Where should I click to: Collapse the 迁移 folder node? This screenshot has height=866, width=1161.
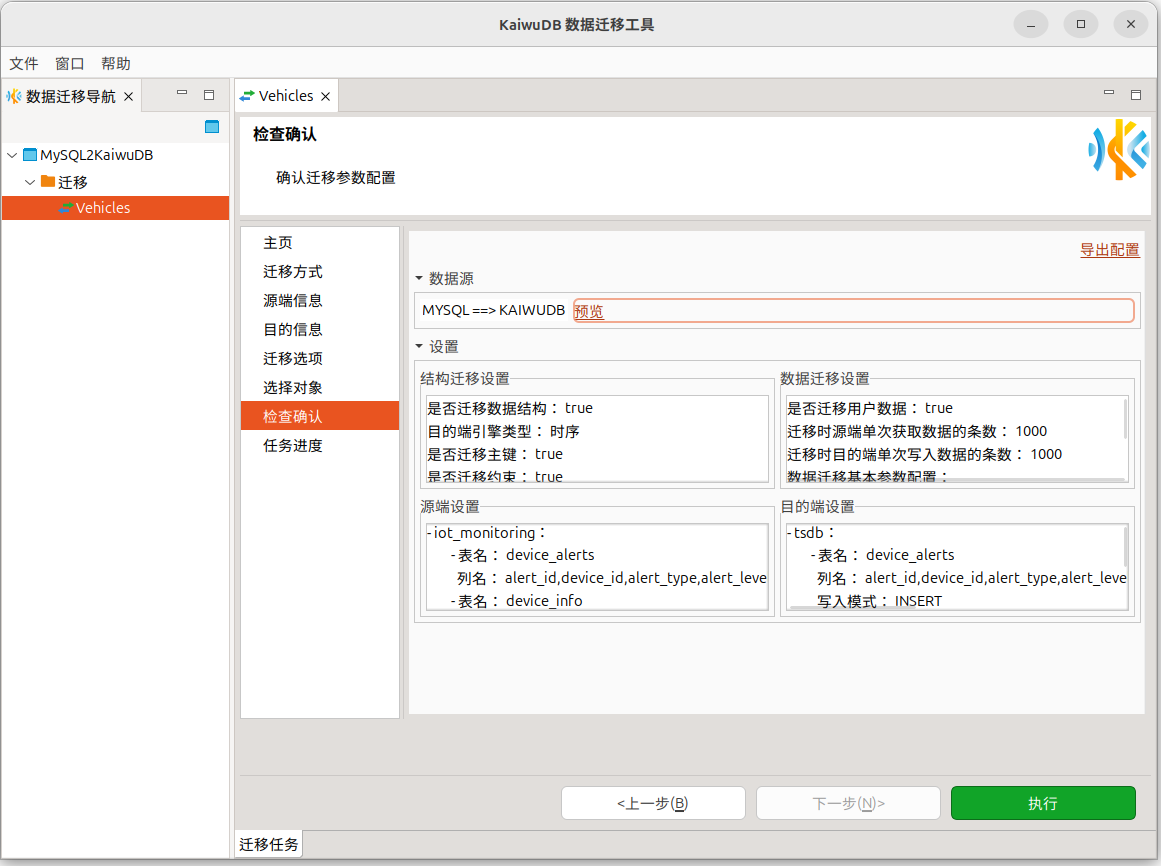(x=30, y=182)
